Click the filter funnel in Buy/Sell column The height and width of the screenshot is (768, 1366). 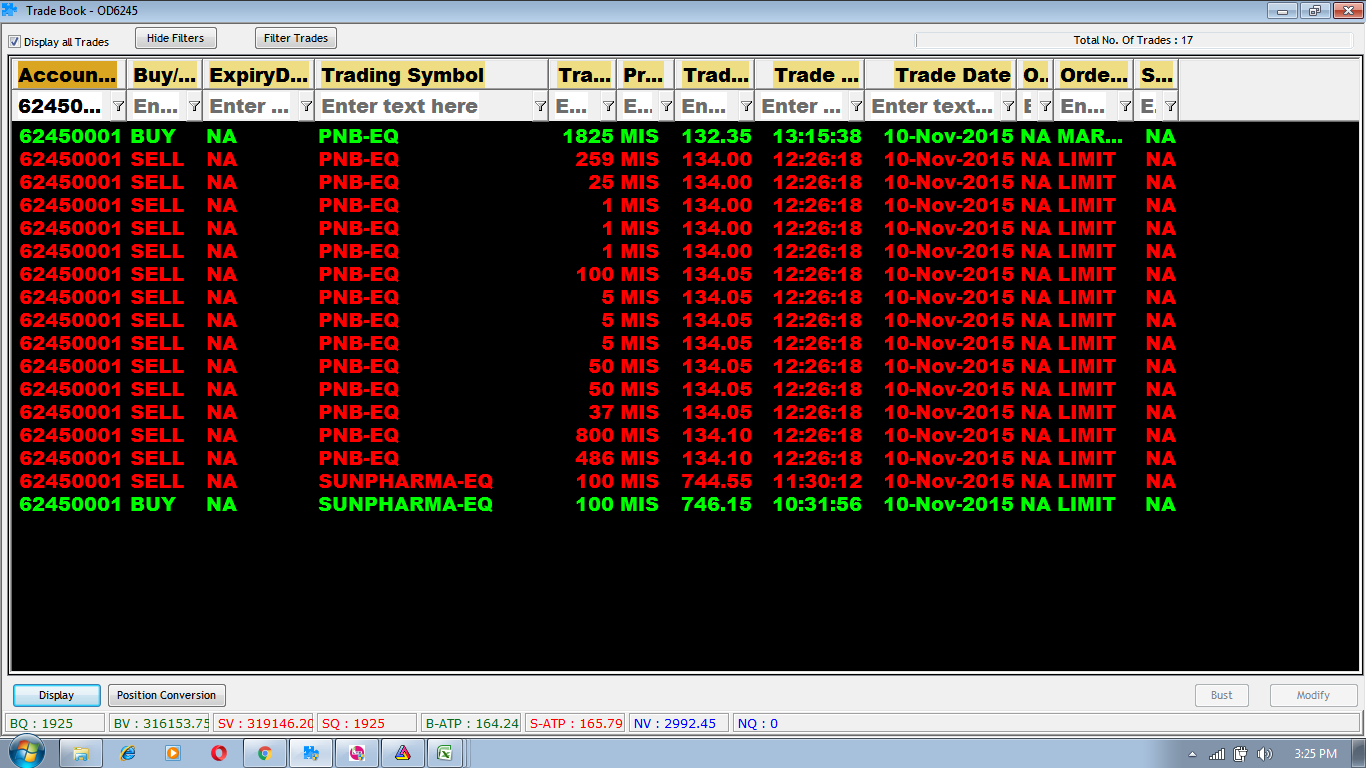coord(194,106)
